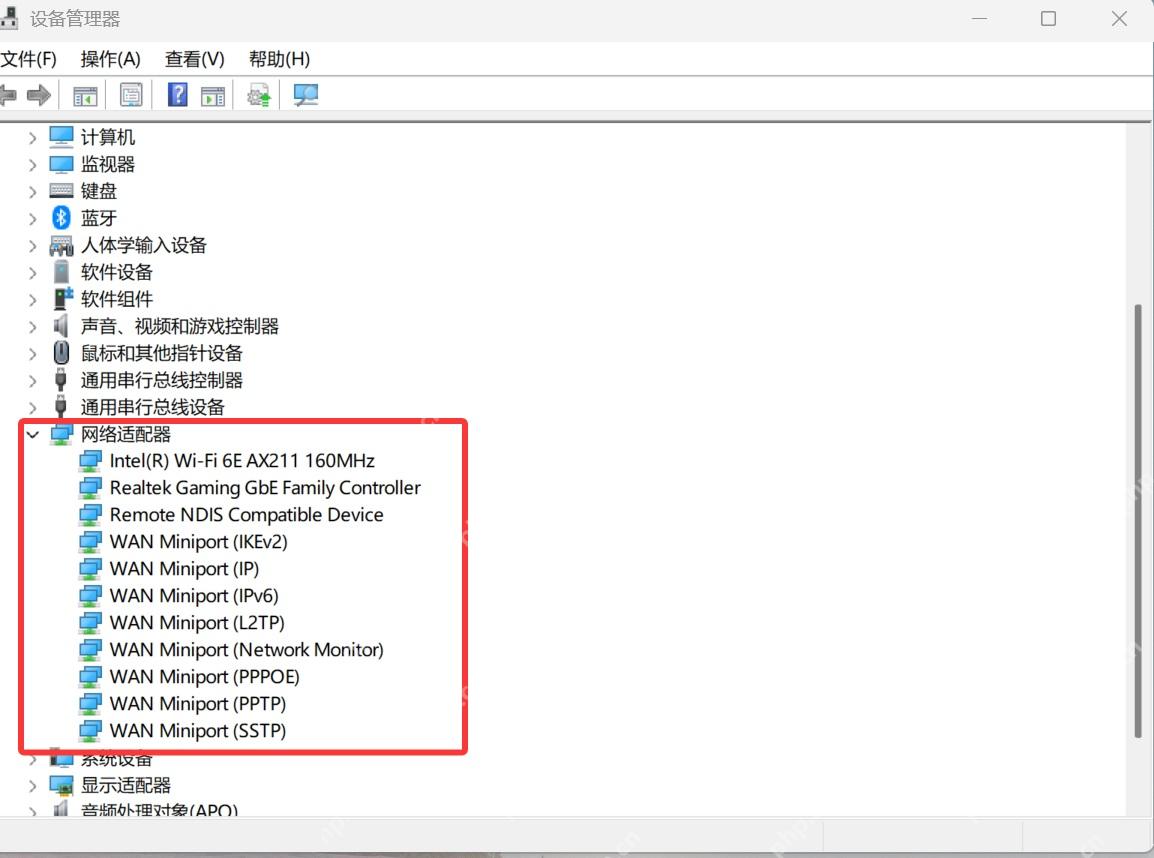This screenshot has height=858, width=1154.
Task: Select WAN Miniport (SSTP)
Action: (198, 731)
